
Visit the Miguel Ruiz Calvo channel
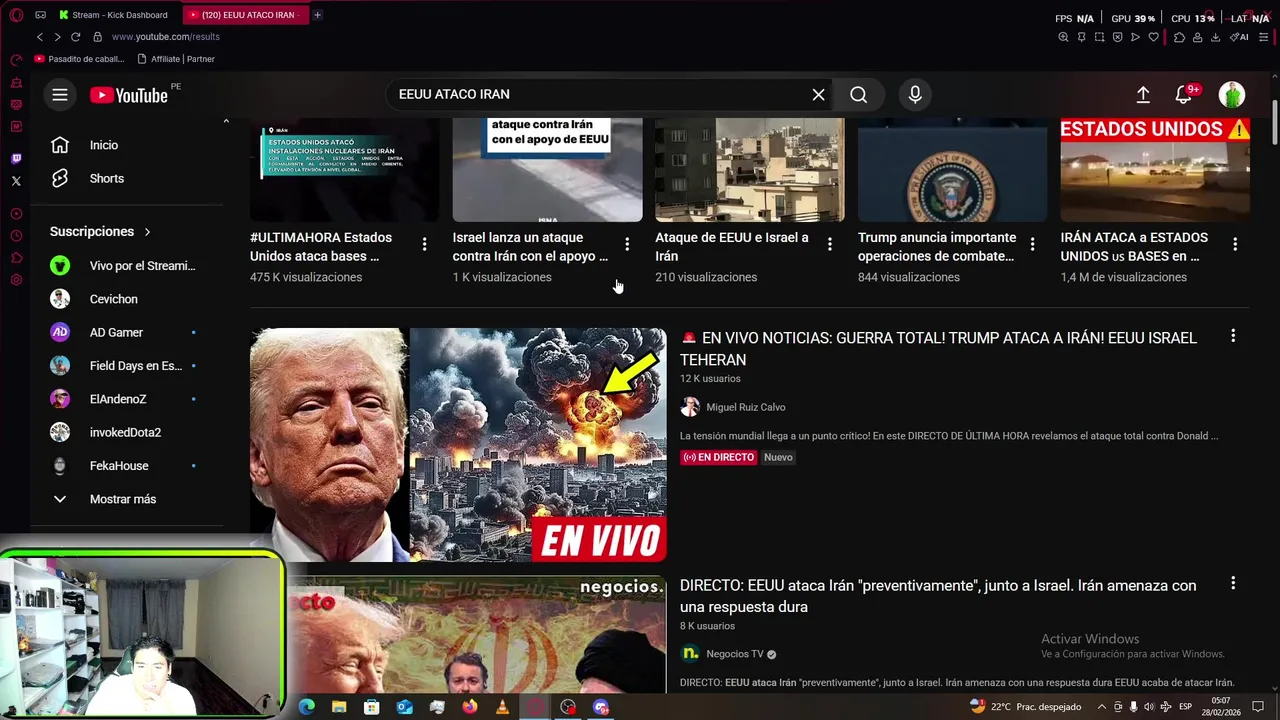coord(745,407)
